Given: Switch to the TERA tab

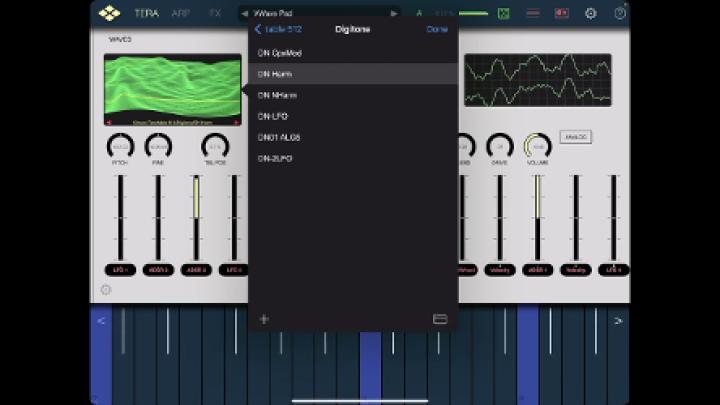Looking at the screenshot, I should [146, 13].
